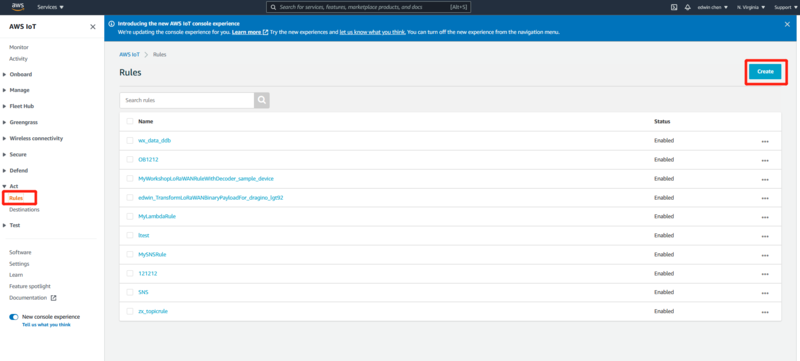The image size is (800, 361).
Task: Open the ellipsis menu for MyWorkshopLoRaWANRuleWithDecoder_sample_device
Action: click(x=765, y=179)
